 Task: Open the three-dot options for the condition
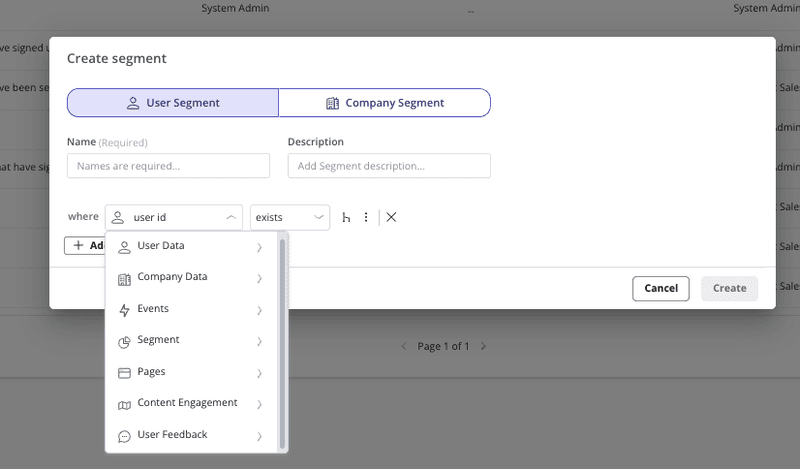(x=366, y=217)
